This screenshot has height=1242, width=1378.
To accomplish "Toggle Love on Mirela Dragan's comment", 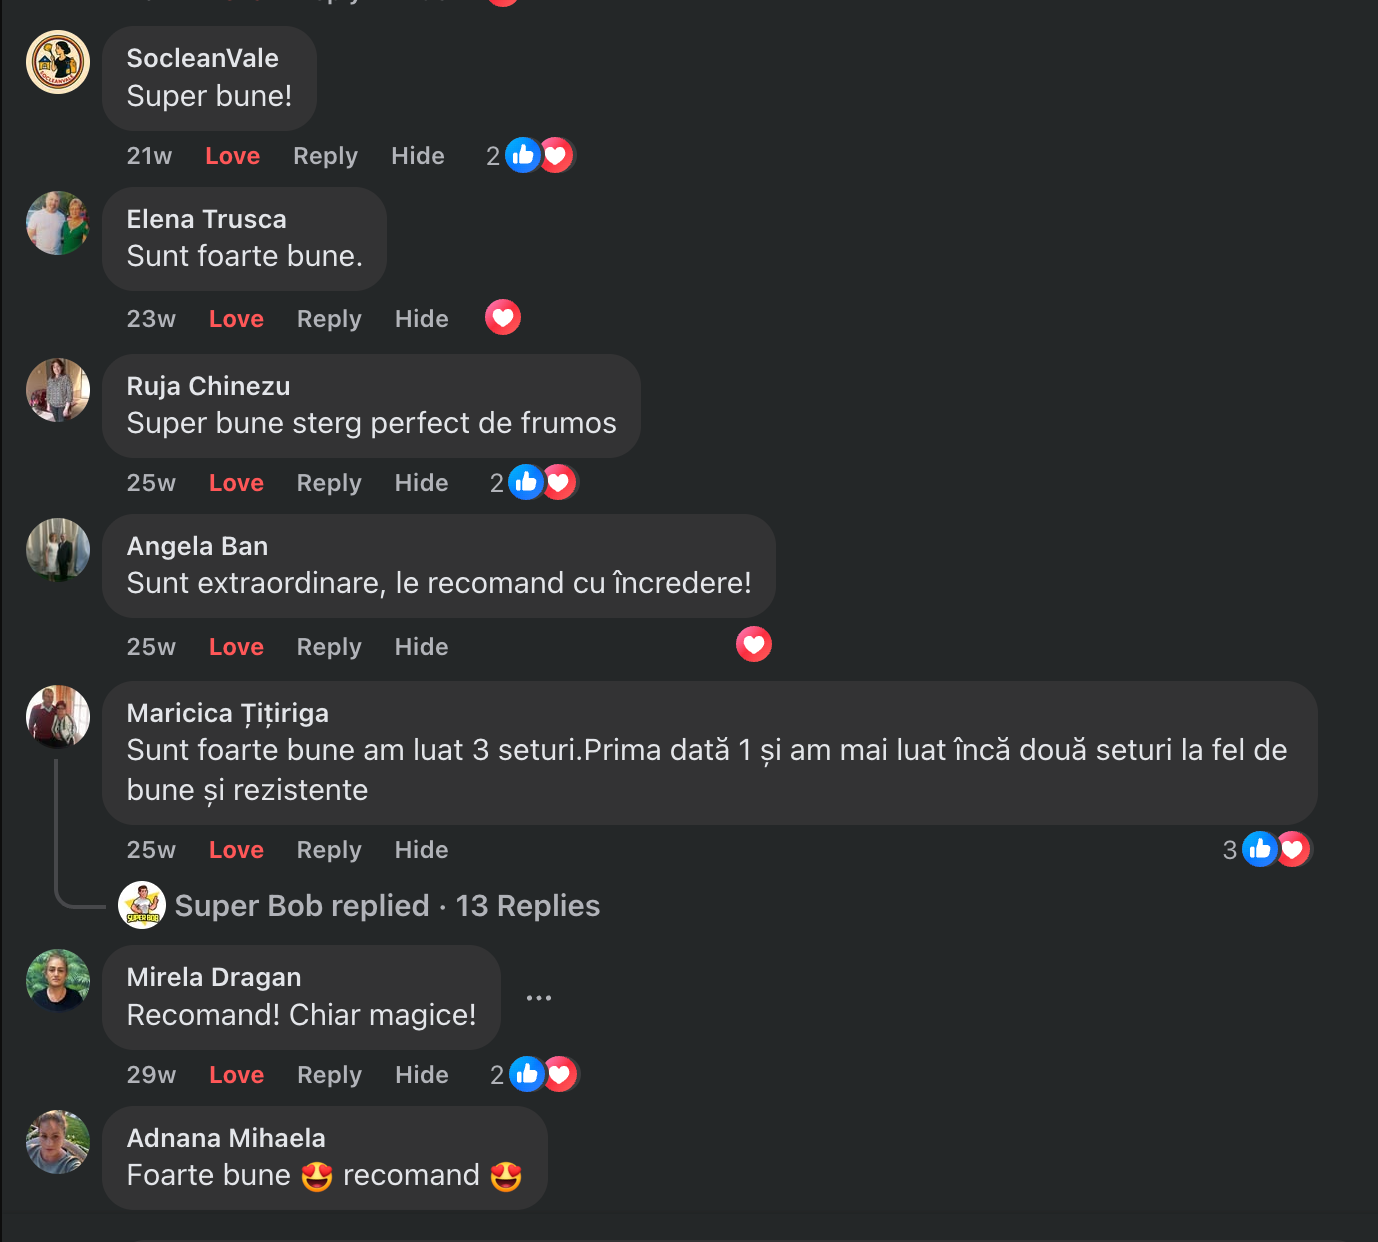I will coord(236,1075).
